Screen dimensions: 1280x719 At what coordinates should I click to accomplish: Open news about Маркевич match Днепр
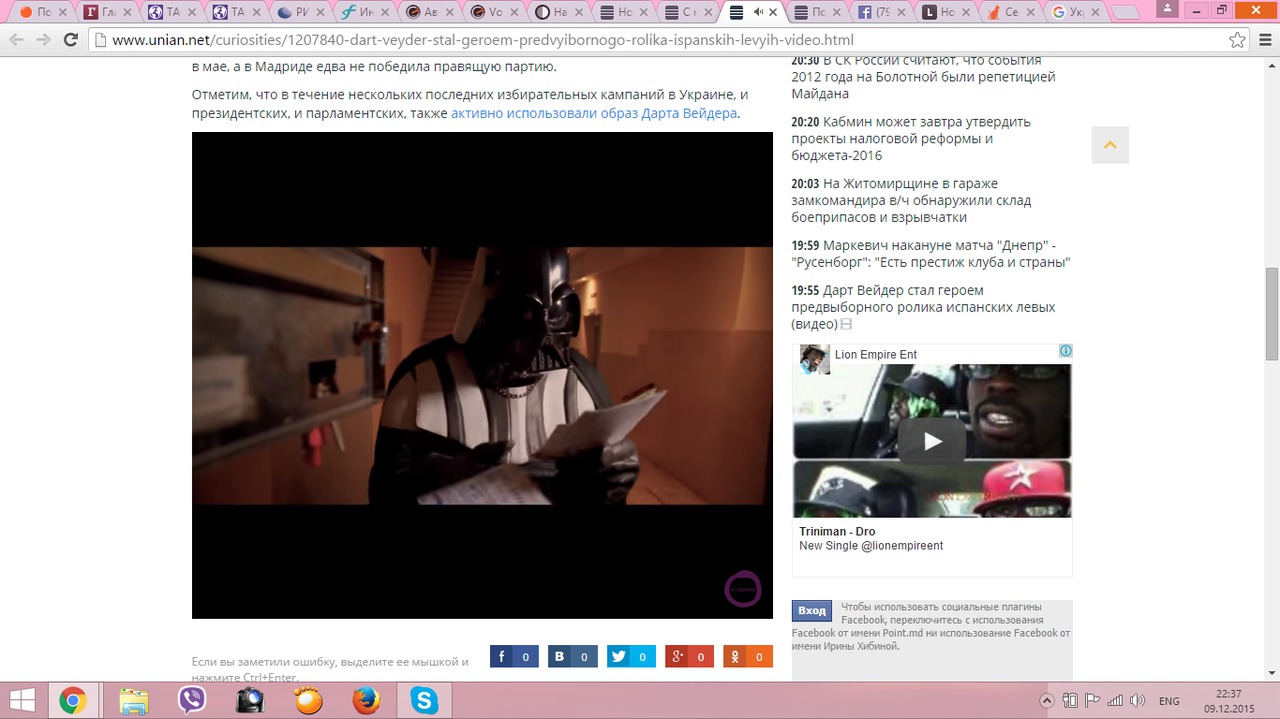tap(931, 254)
